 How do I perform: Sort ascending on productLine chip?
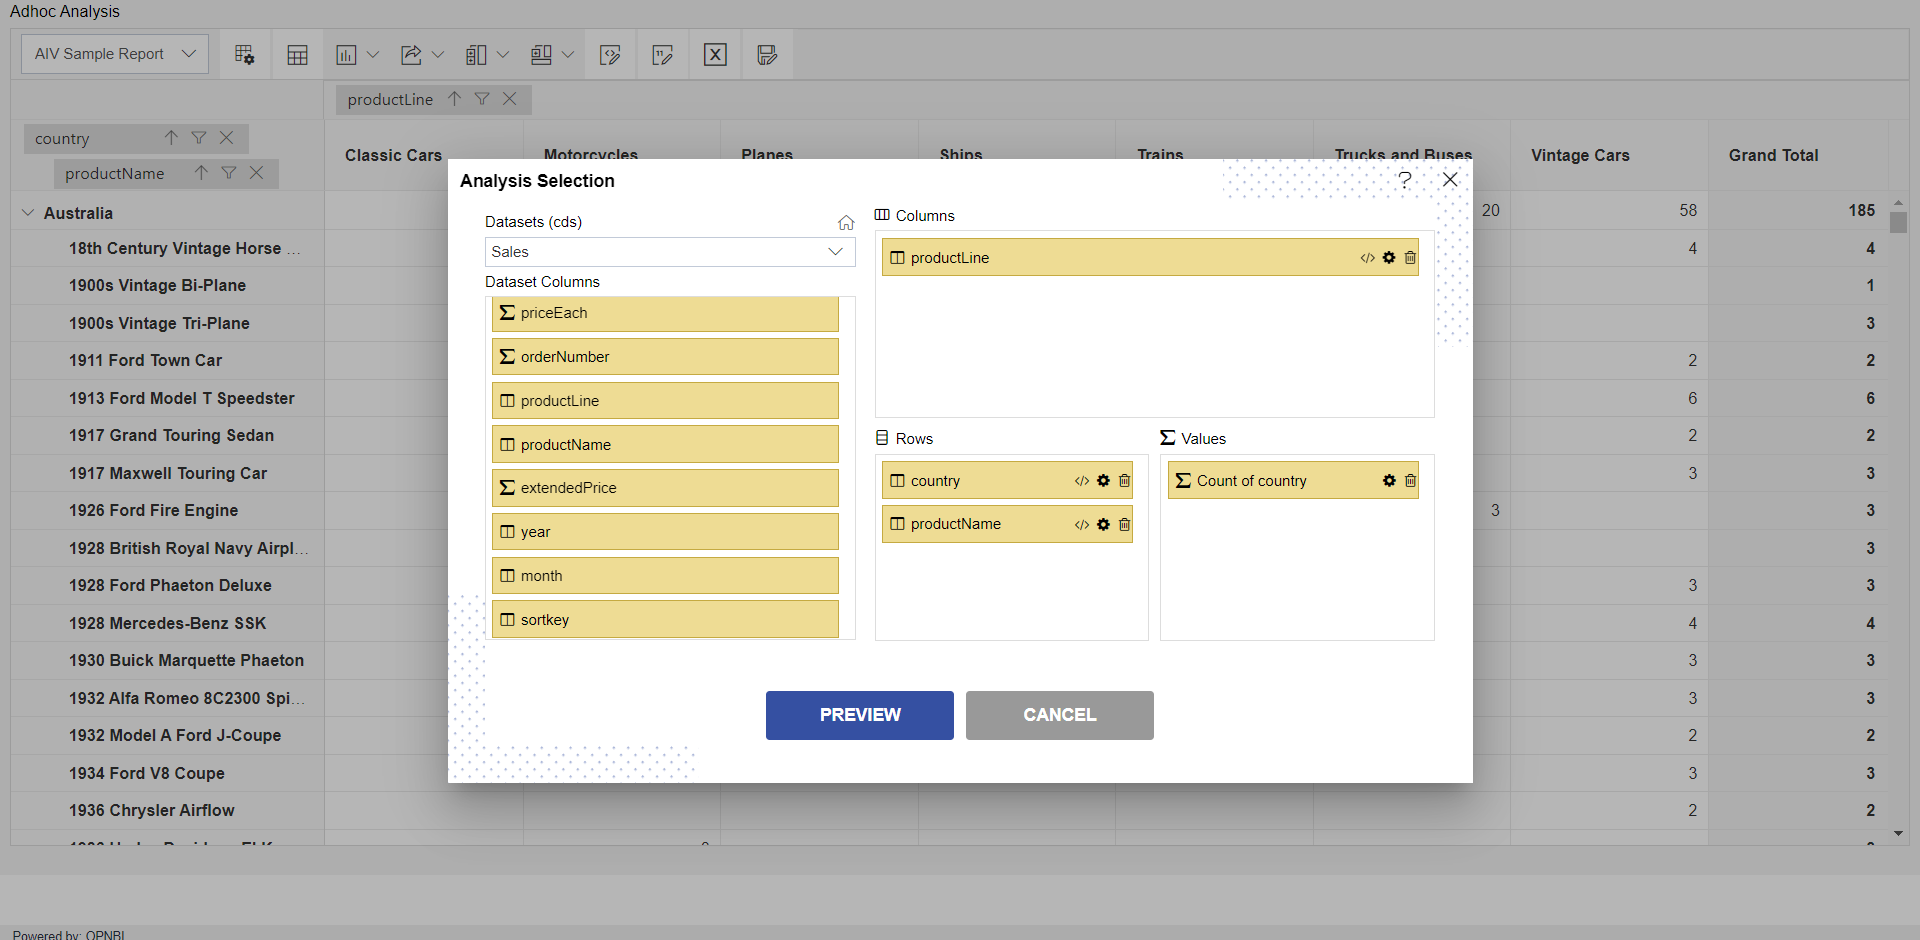coord(455,99)
